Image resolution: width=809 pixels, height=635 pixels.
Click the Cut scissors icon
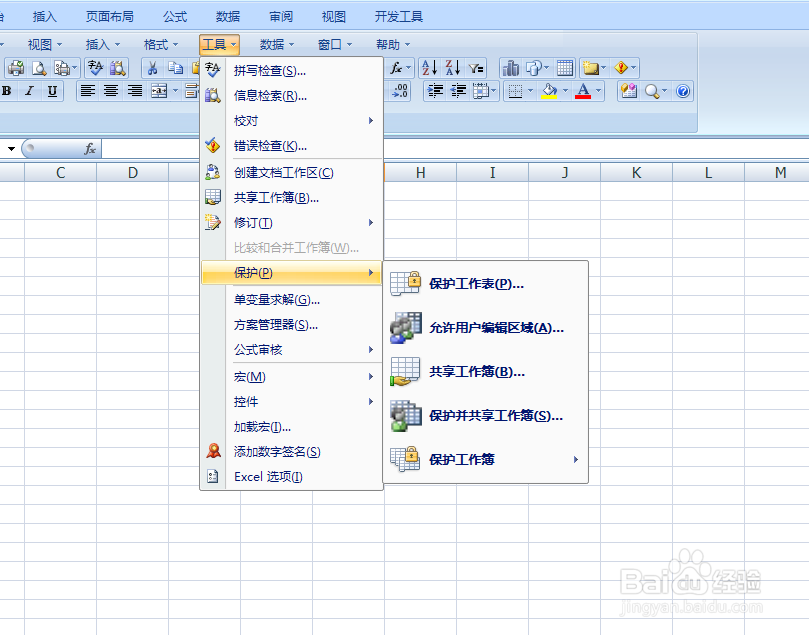click(152, 68)
